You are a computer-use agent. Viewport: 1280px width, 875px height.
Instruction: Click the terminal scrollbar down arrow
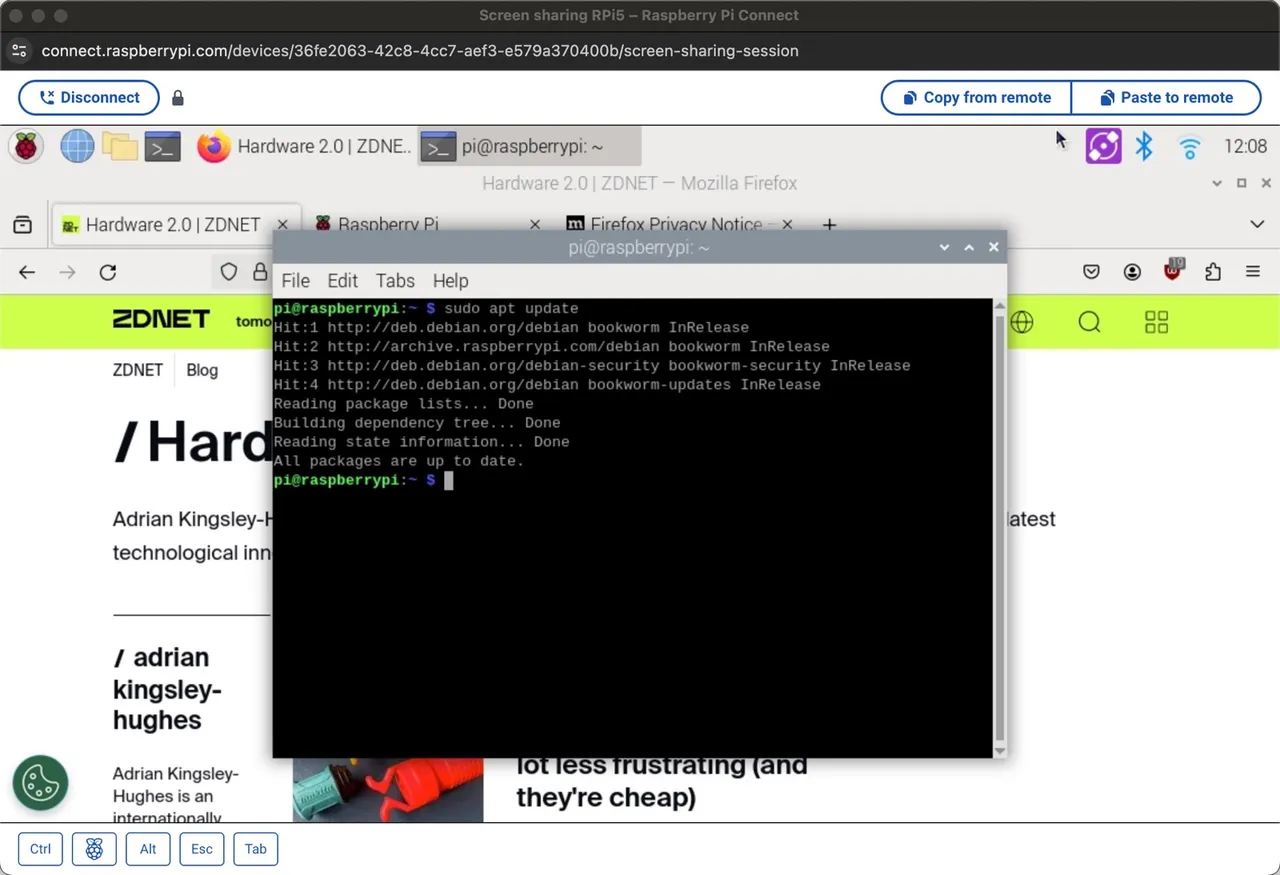click(x=999, y=751)
